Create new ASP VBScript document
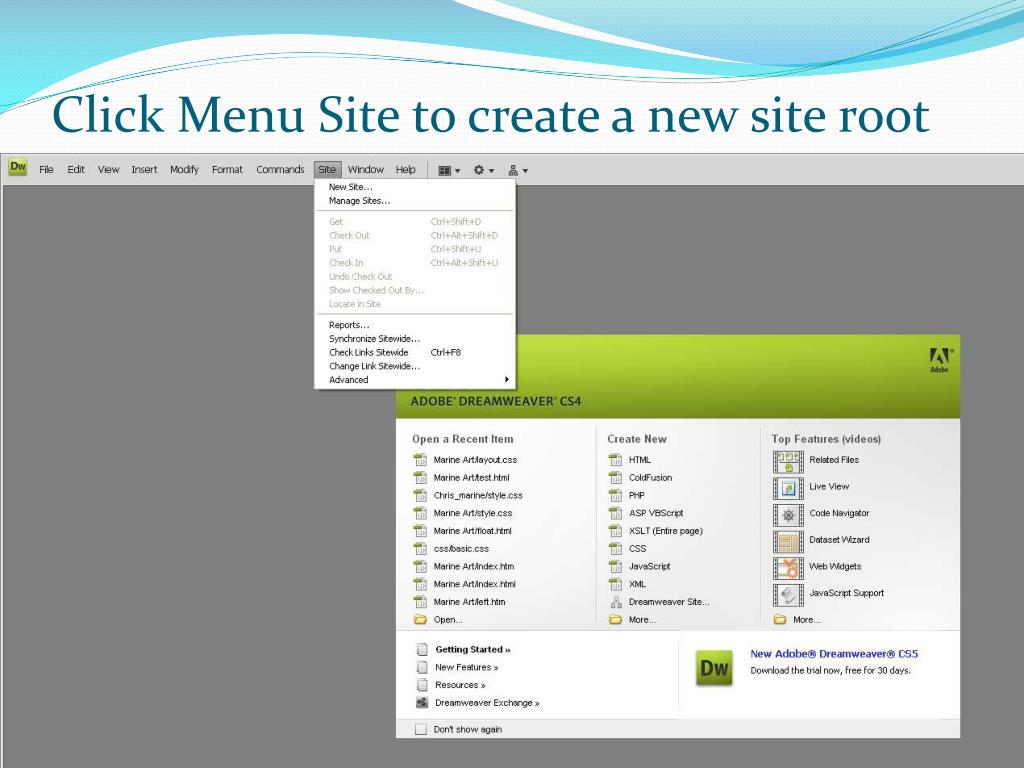 [x=656, y=513]
